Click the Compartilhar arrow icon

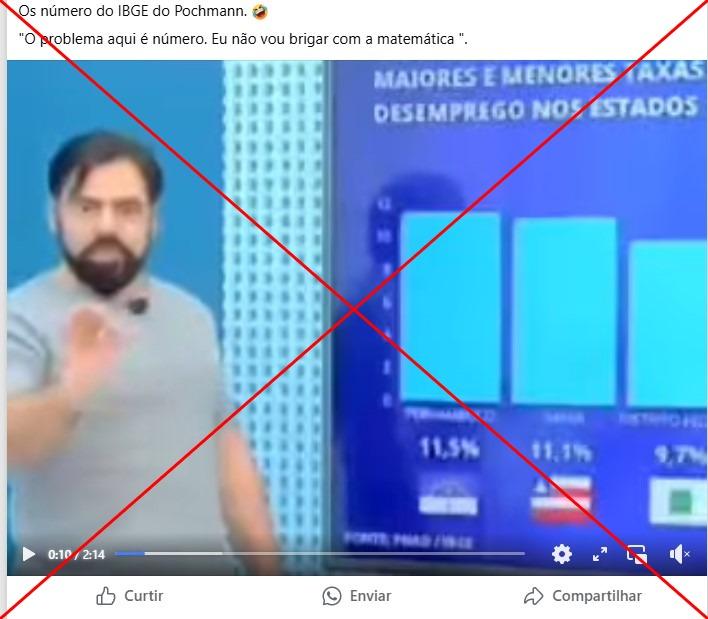coord(533,596)
